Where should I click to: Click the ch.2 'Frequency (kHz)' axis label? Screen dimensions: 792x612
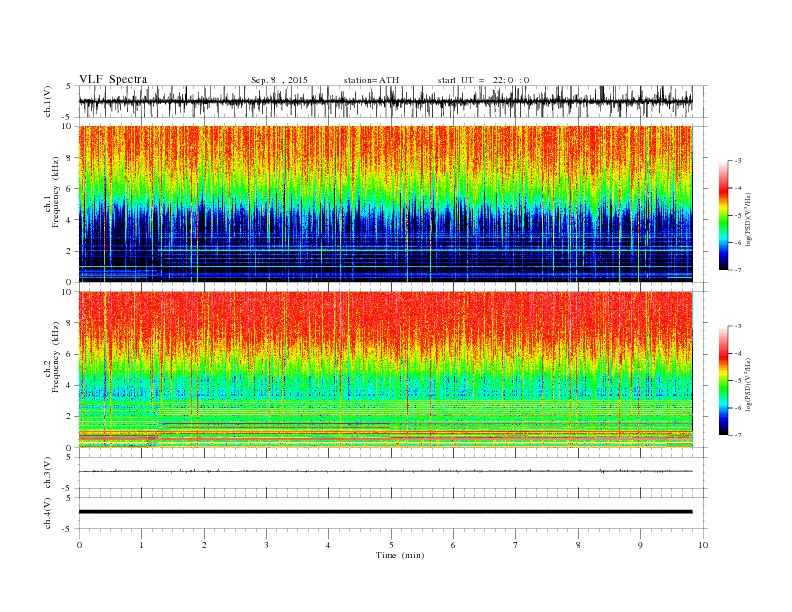click(x=56, y=357)
